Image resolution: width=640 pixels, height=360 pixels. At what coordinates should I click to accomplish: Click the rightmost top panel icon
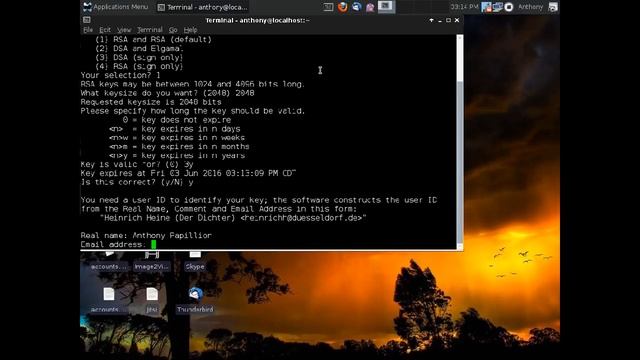[x=553, y=7]
